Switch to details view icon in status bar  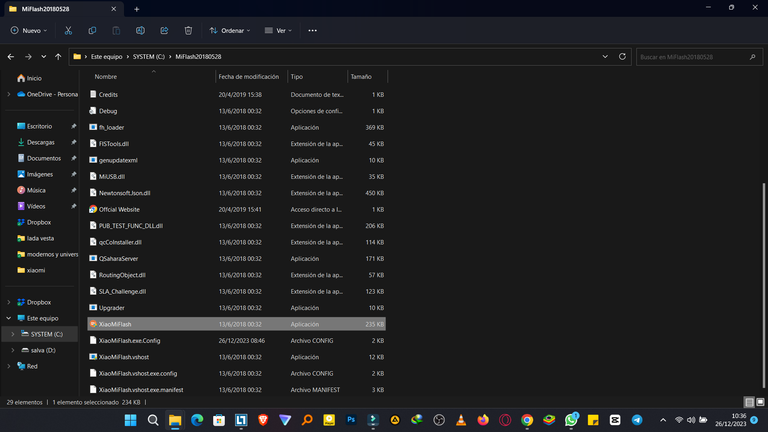coord(749,402)
